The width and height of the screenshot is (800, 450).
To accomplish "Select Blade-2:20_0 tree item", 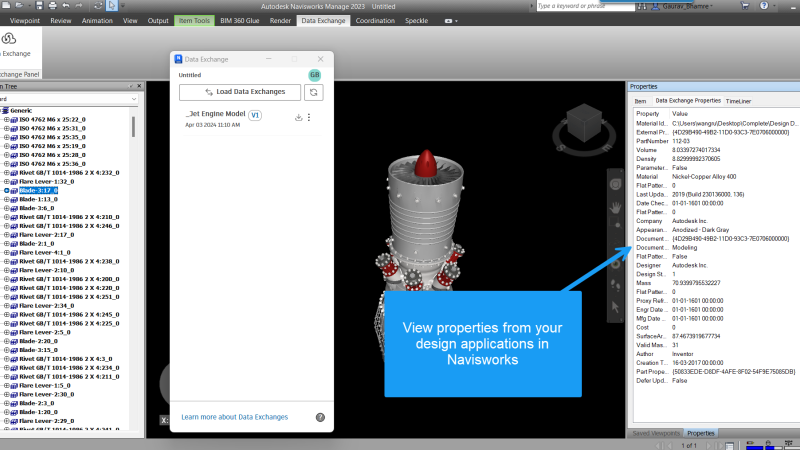I will click(x=38, y=341).
